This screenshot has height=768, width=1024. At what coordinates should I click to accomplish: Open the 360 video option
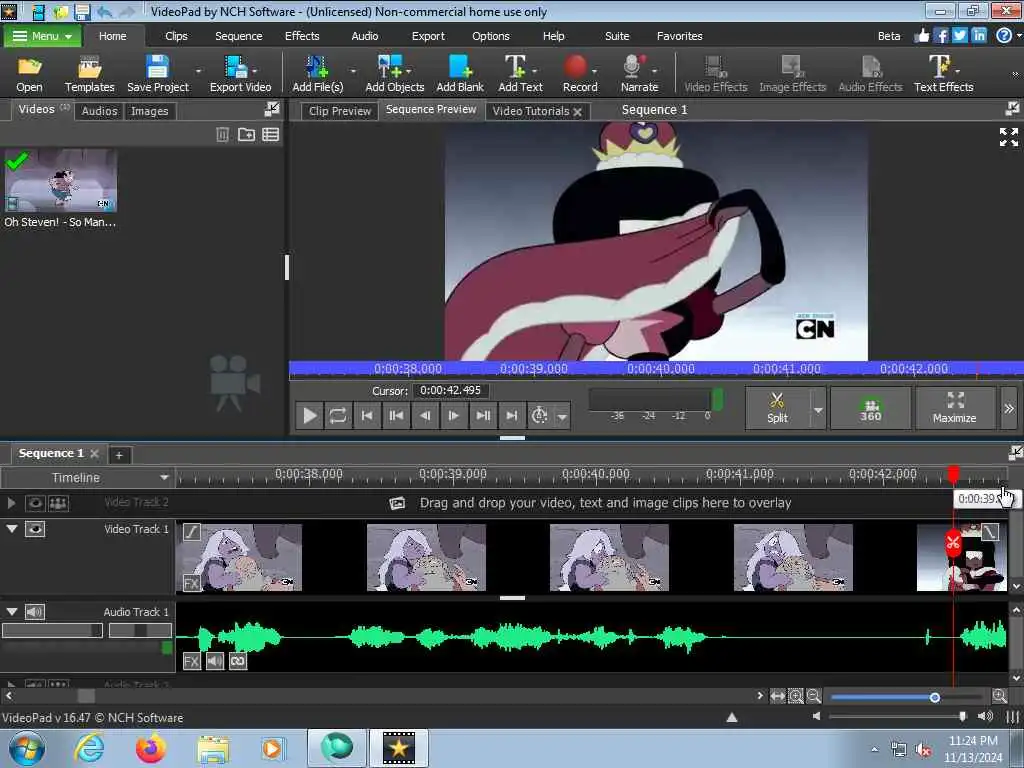click(870, 408)
